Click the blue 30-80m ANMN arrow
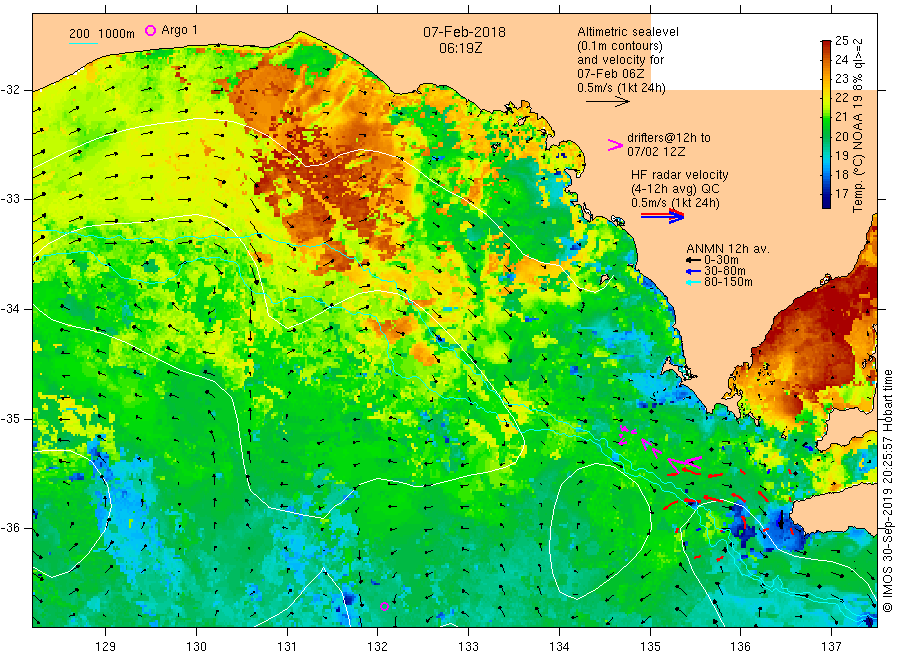The image size is (900, 660). pos(693,271)
